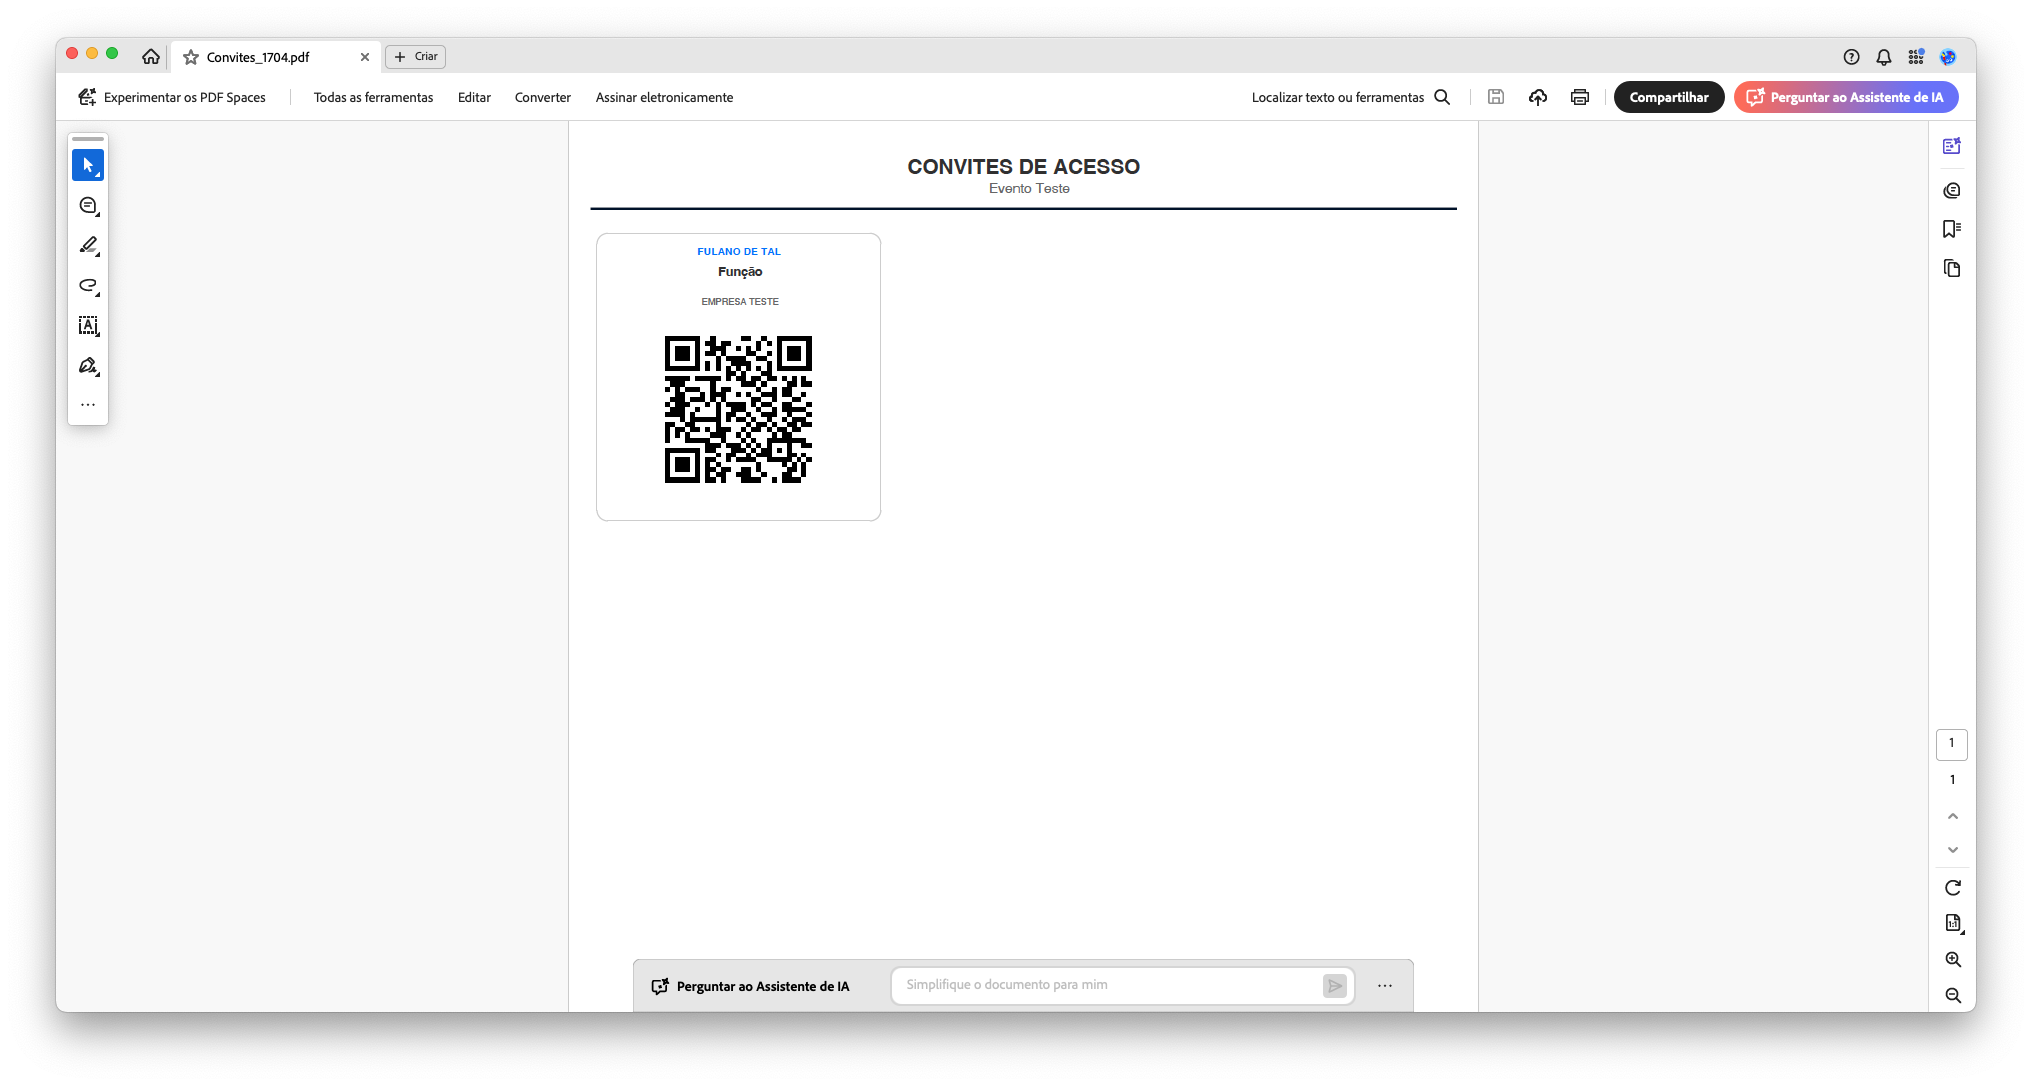Select the Selection arrow tool
Screen dimensions: 2032x1086
(x=88, y=164)
